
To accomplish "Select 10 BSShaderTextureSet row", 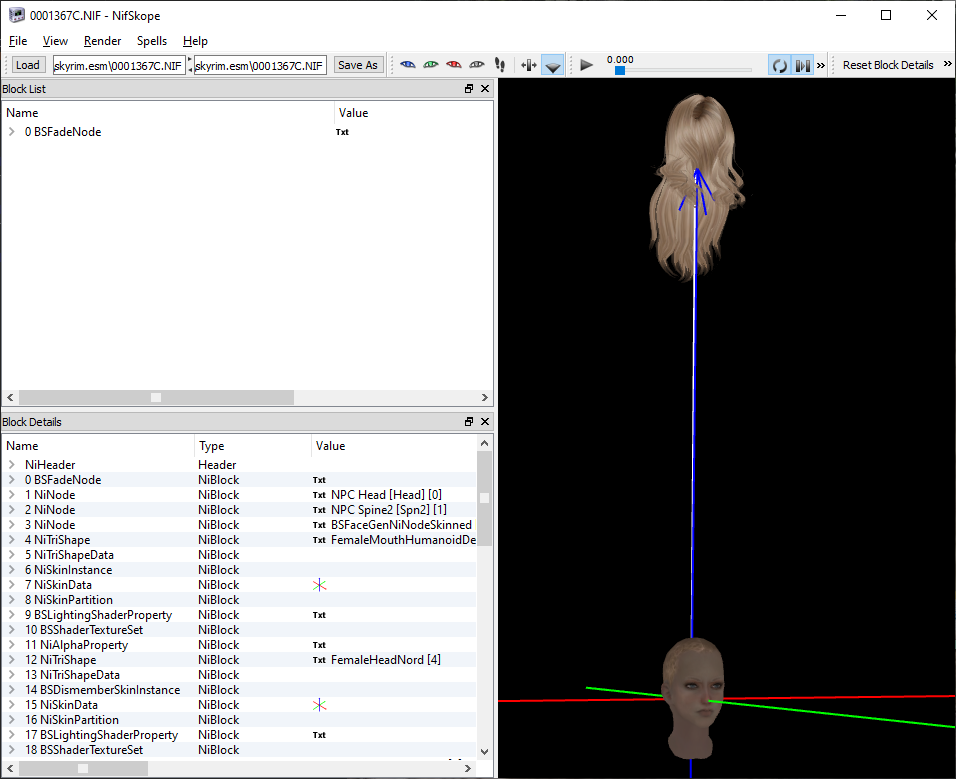I will pos(238,630).
